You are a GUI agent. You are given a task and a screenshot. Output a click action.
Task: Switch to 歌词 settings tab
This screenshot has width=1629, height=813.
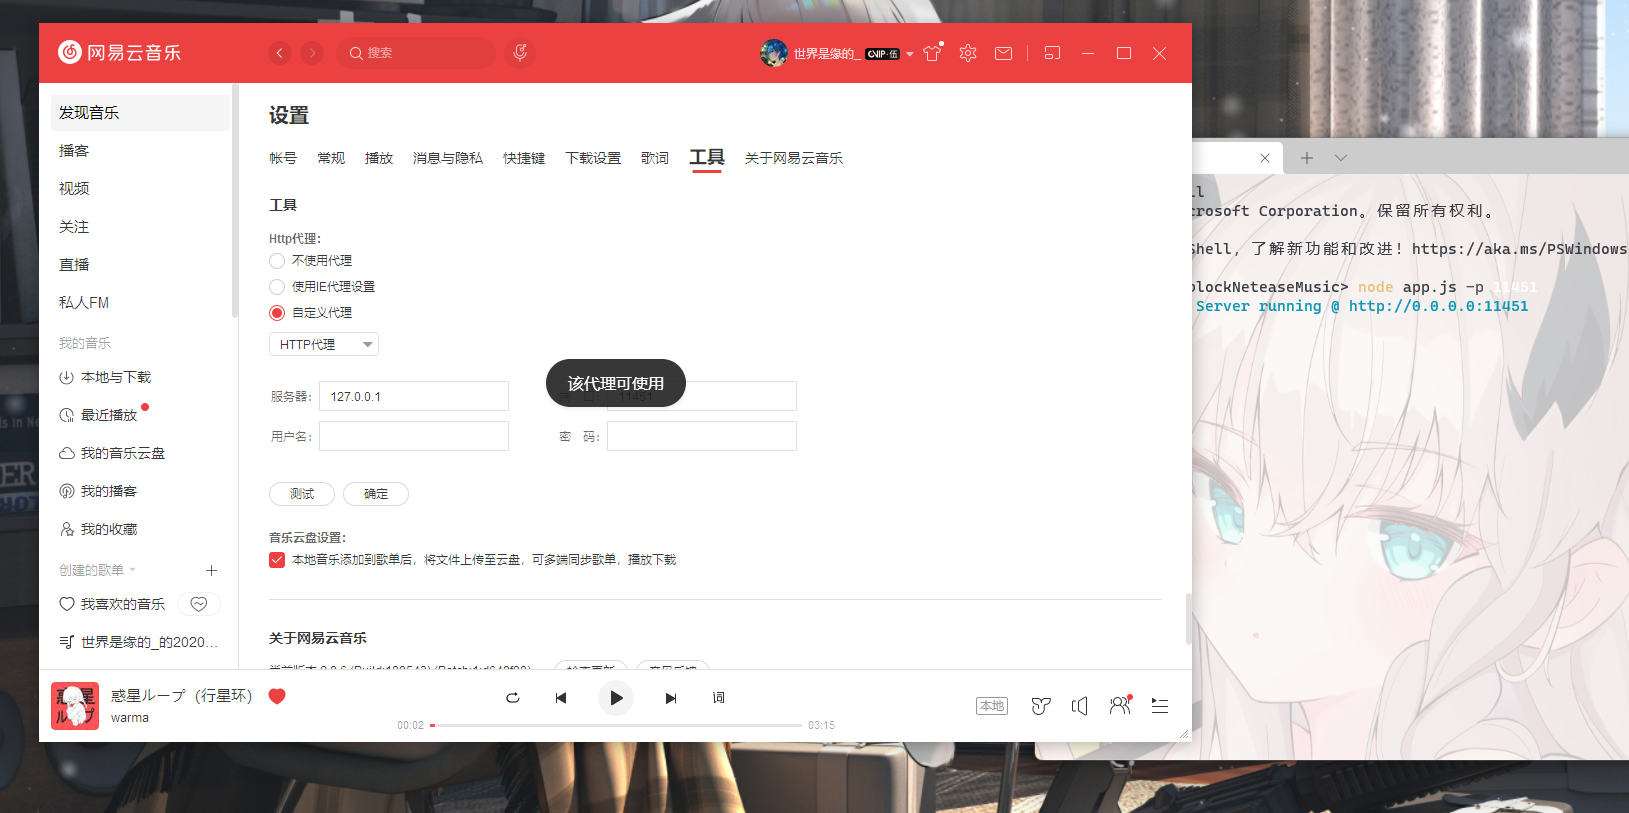(x=655, y=158)
